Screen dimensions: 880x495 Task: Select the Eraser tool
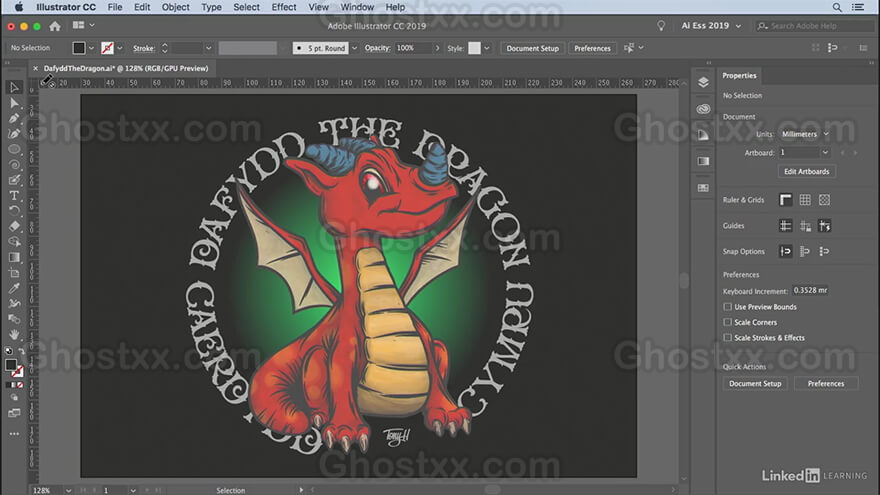(14, 226)
